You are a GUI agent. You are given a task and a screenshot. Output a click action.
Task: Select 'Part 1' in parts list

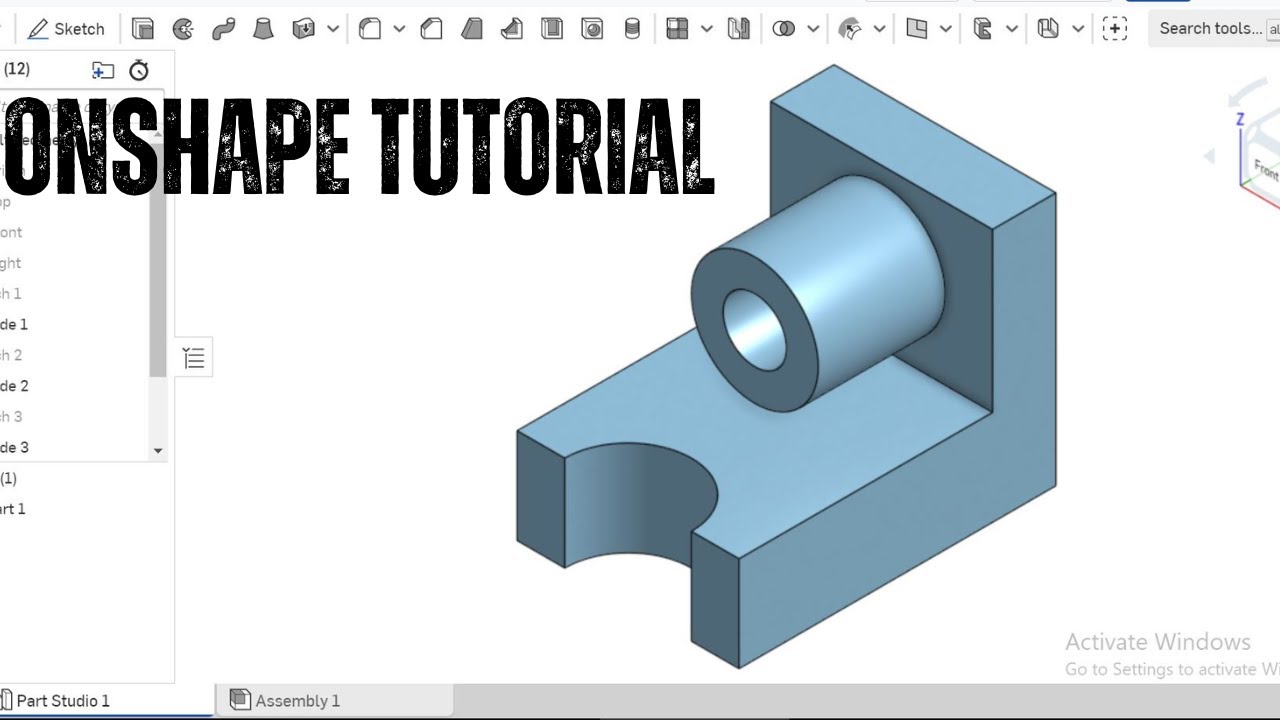(13, 509)
